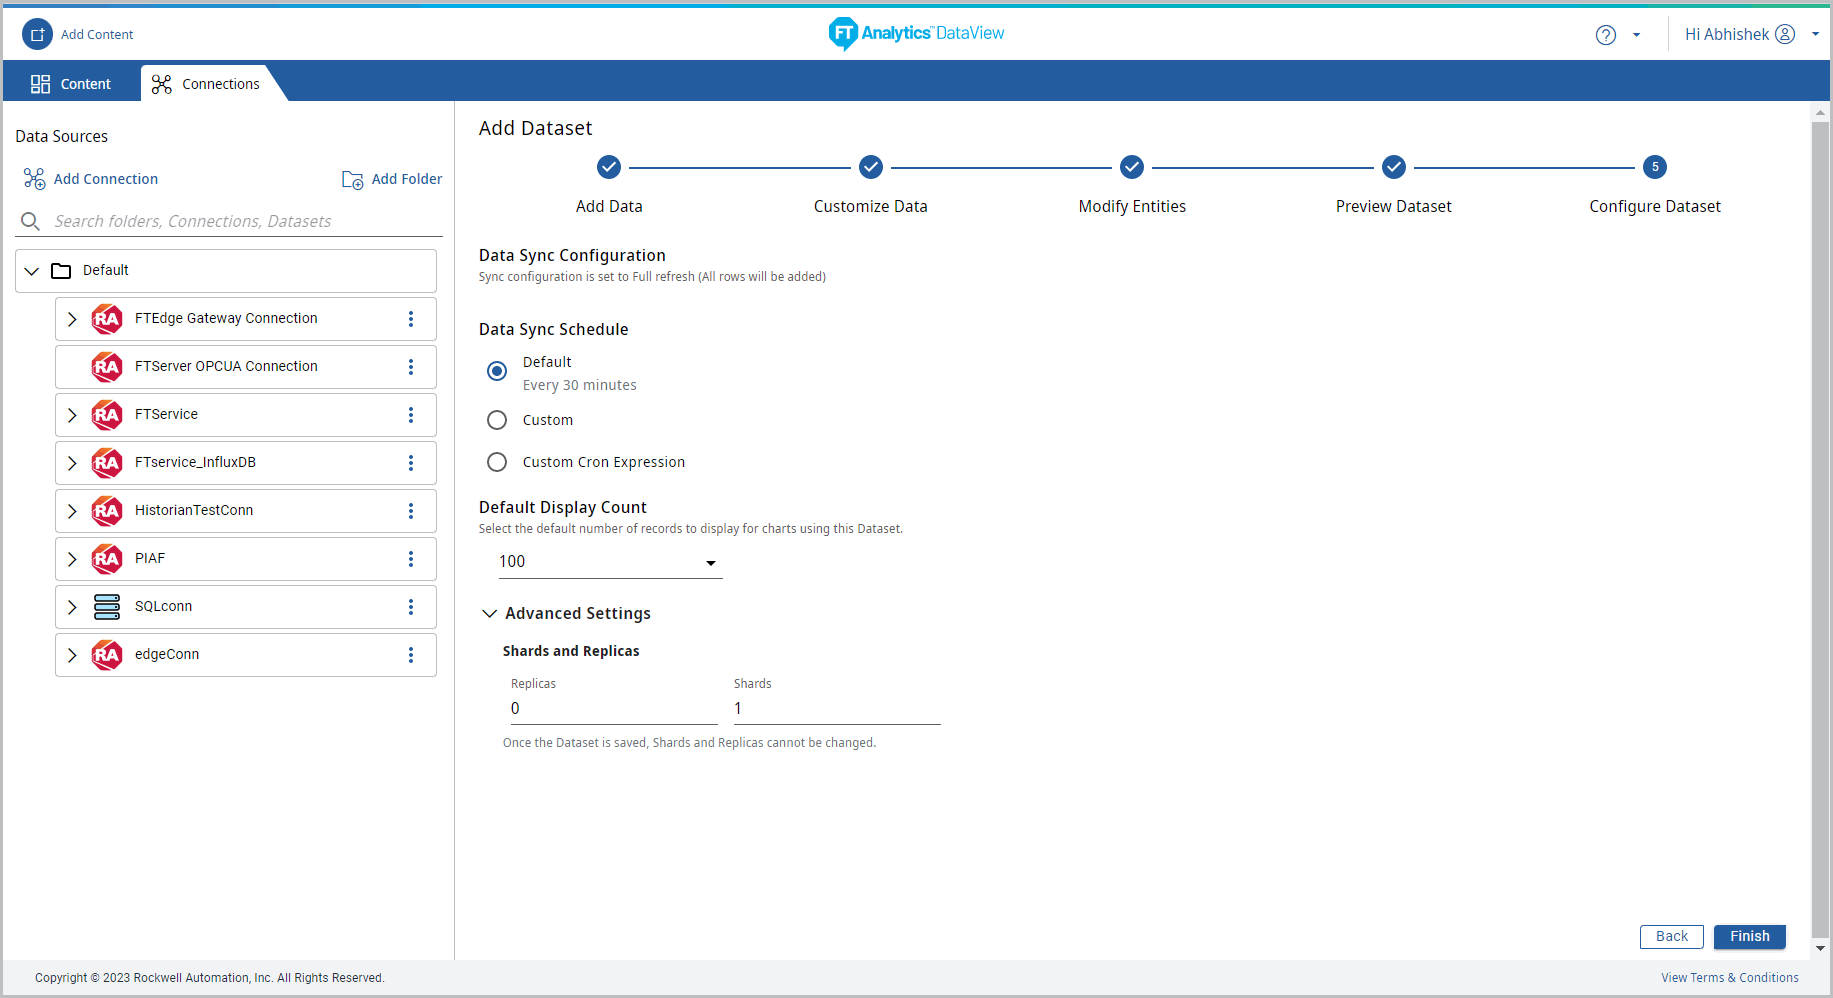
Task: Open the help question mark icon
Action: pos(1605,35)
